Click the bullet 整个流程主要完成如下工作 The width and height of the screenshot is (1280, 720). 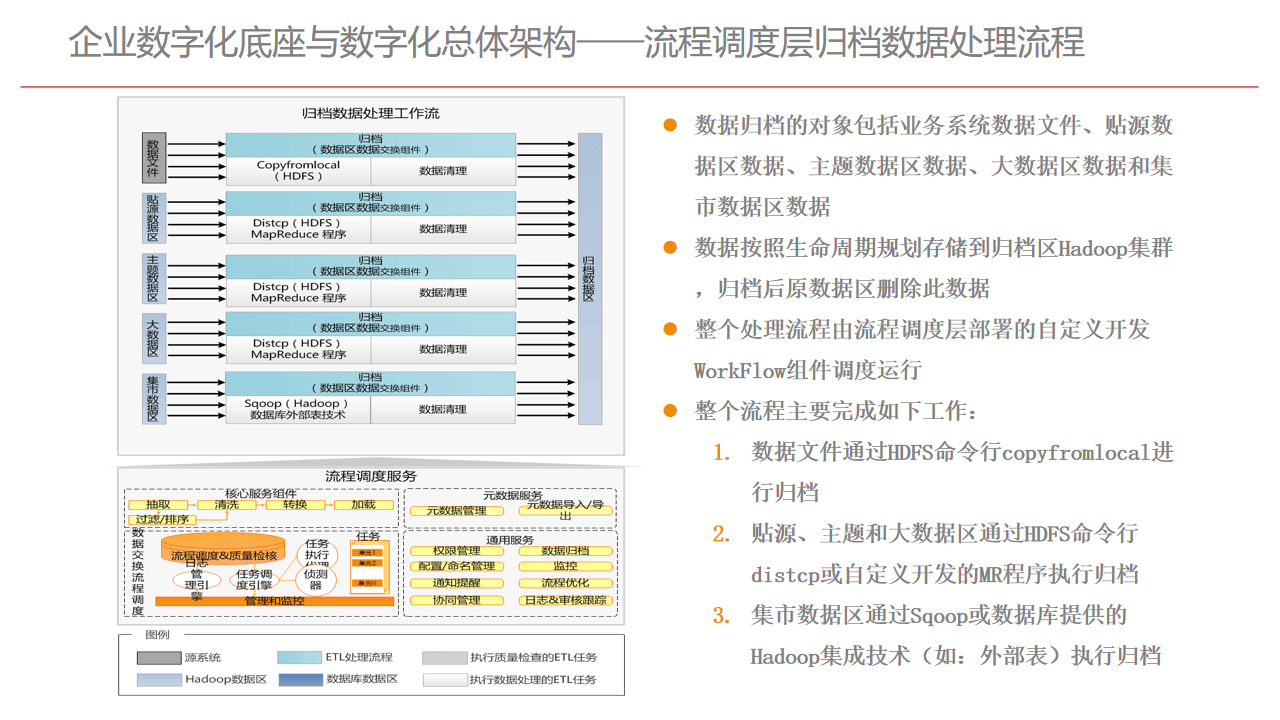tap(836, 411)
